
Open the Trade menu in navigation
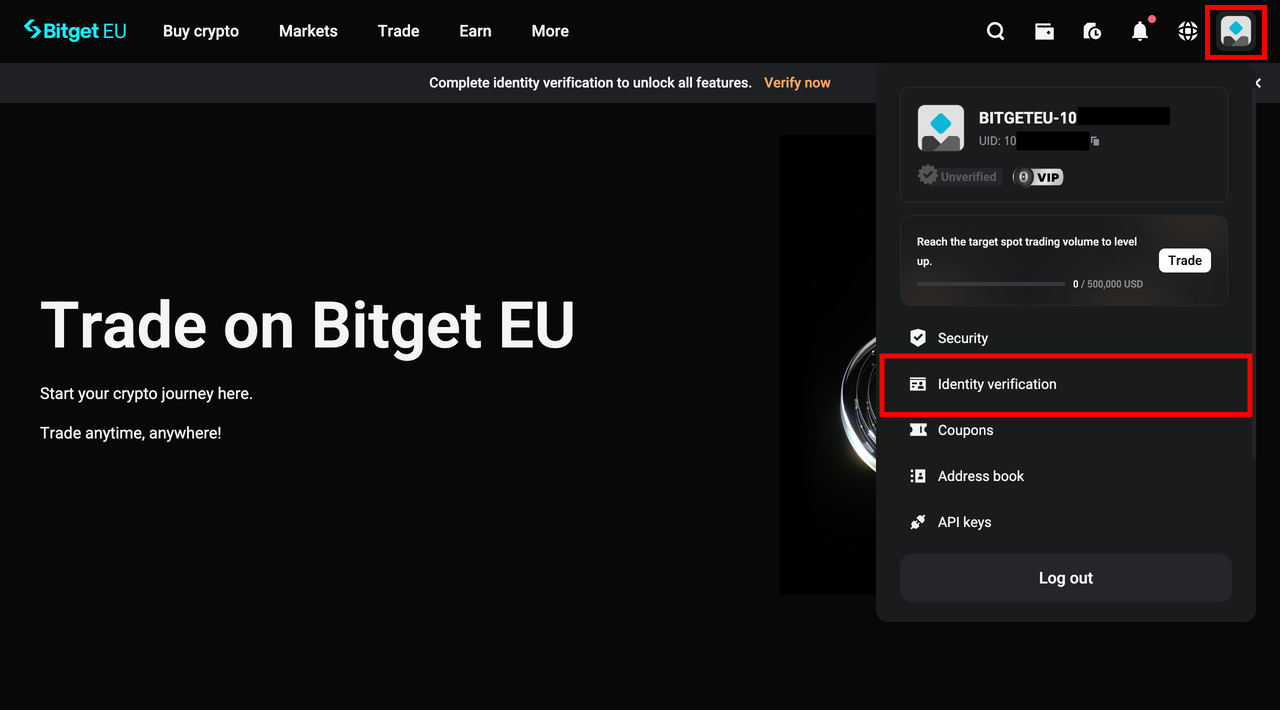398,31
